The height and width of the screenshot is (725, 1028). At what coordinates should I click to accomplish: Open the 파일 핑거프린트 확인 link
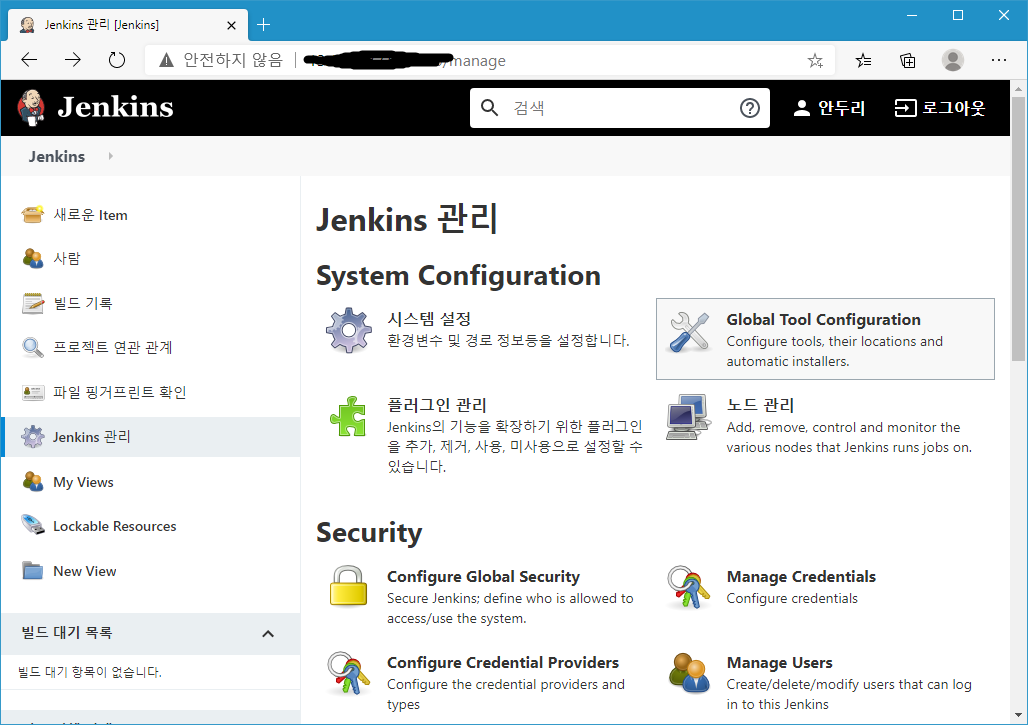coord(119,392)
